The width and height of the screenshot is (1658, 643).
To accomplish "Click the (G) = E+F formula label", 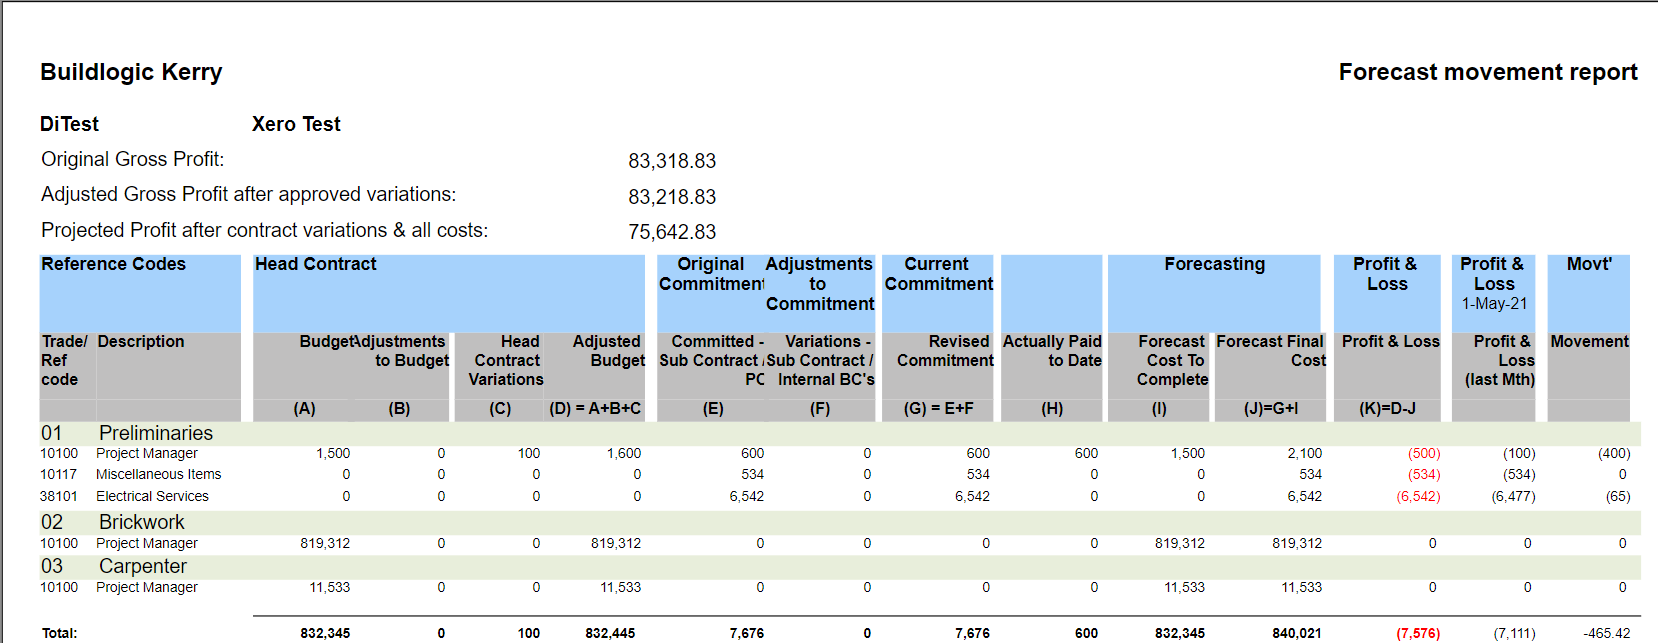I will [x=938, y=409].
